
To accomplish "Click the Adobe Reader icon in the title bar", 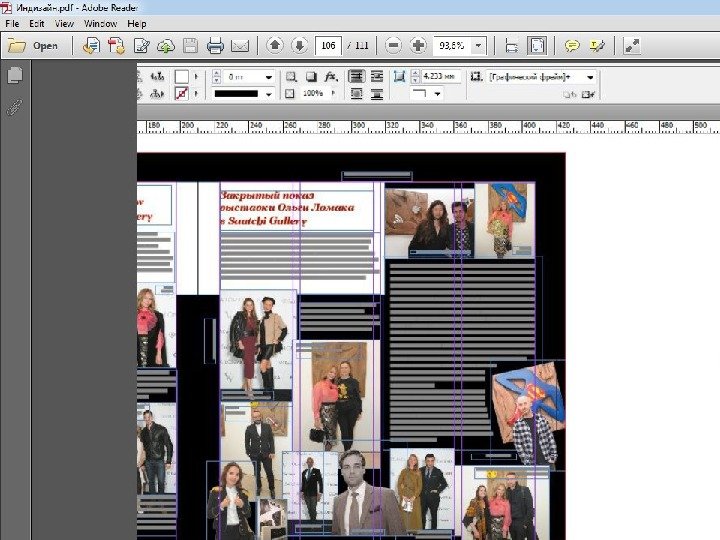I will coord(6,8).
